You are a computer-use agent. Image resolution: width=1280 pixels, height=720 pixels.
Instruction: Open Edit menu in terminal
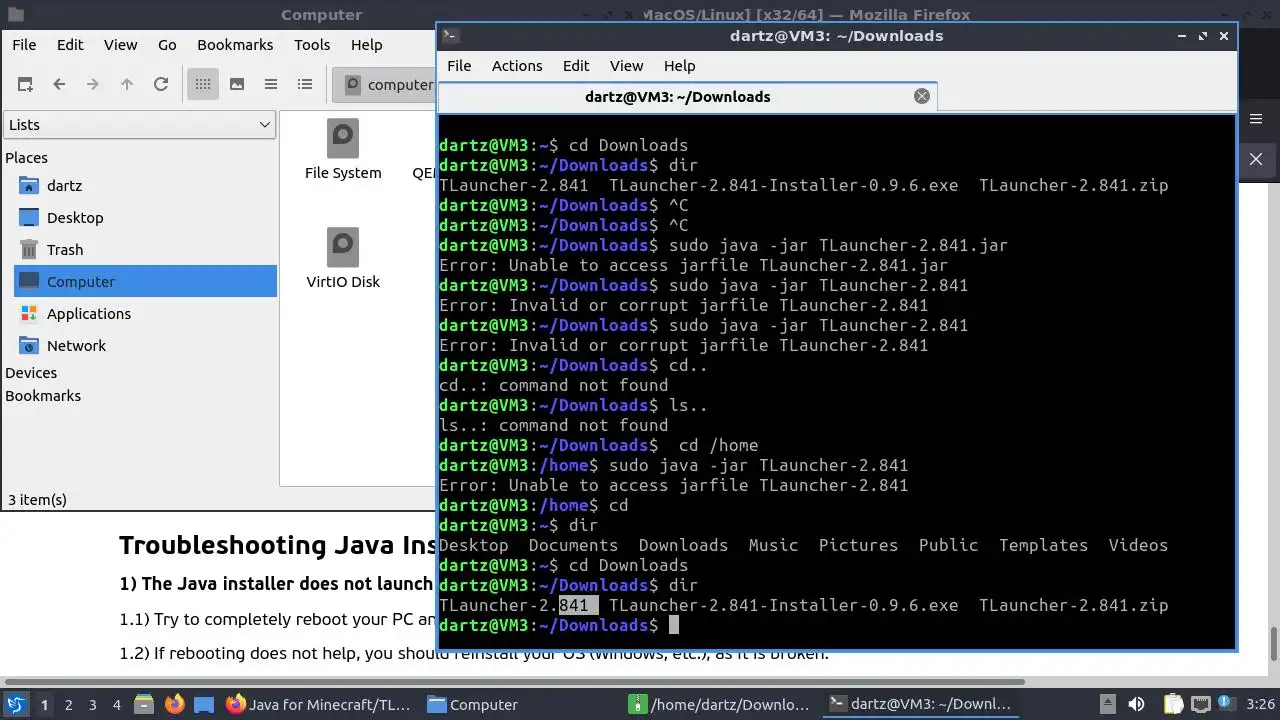click(x=576, y=66)
